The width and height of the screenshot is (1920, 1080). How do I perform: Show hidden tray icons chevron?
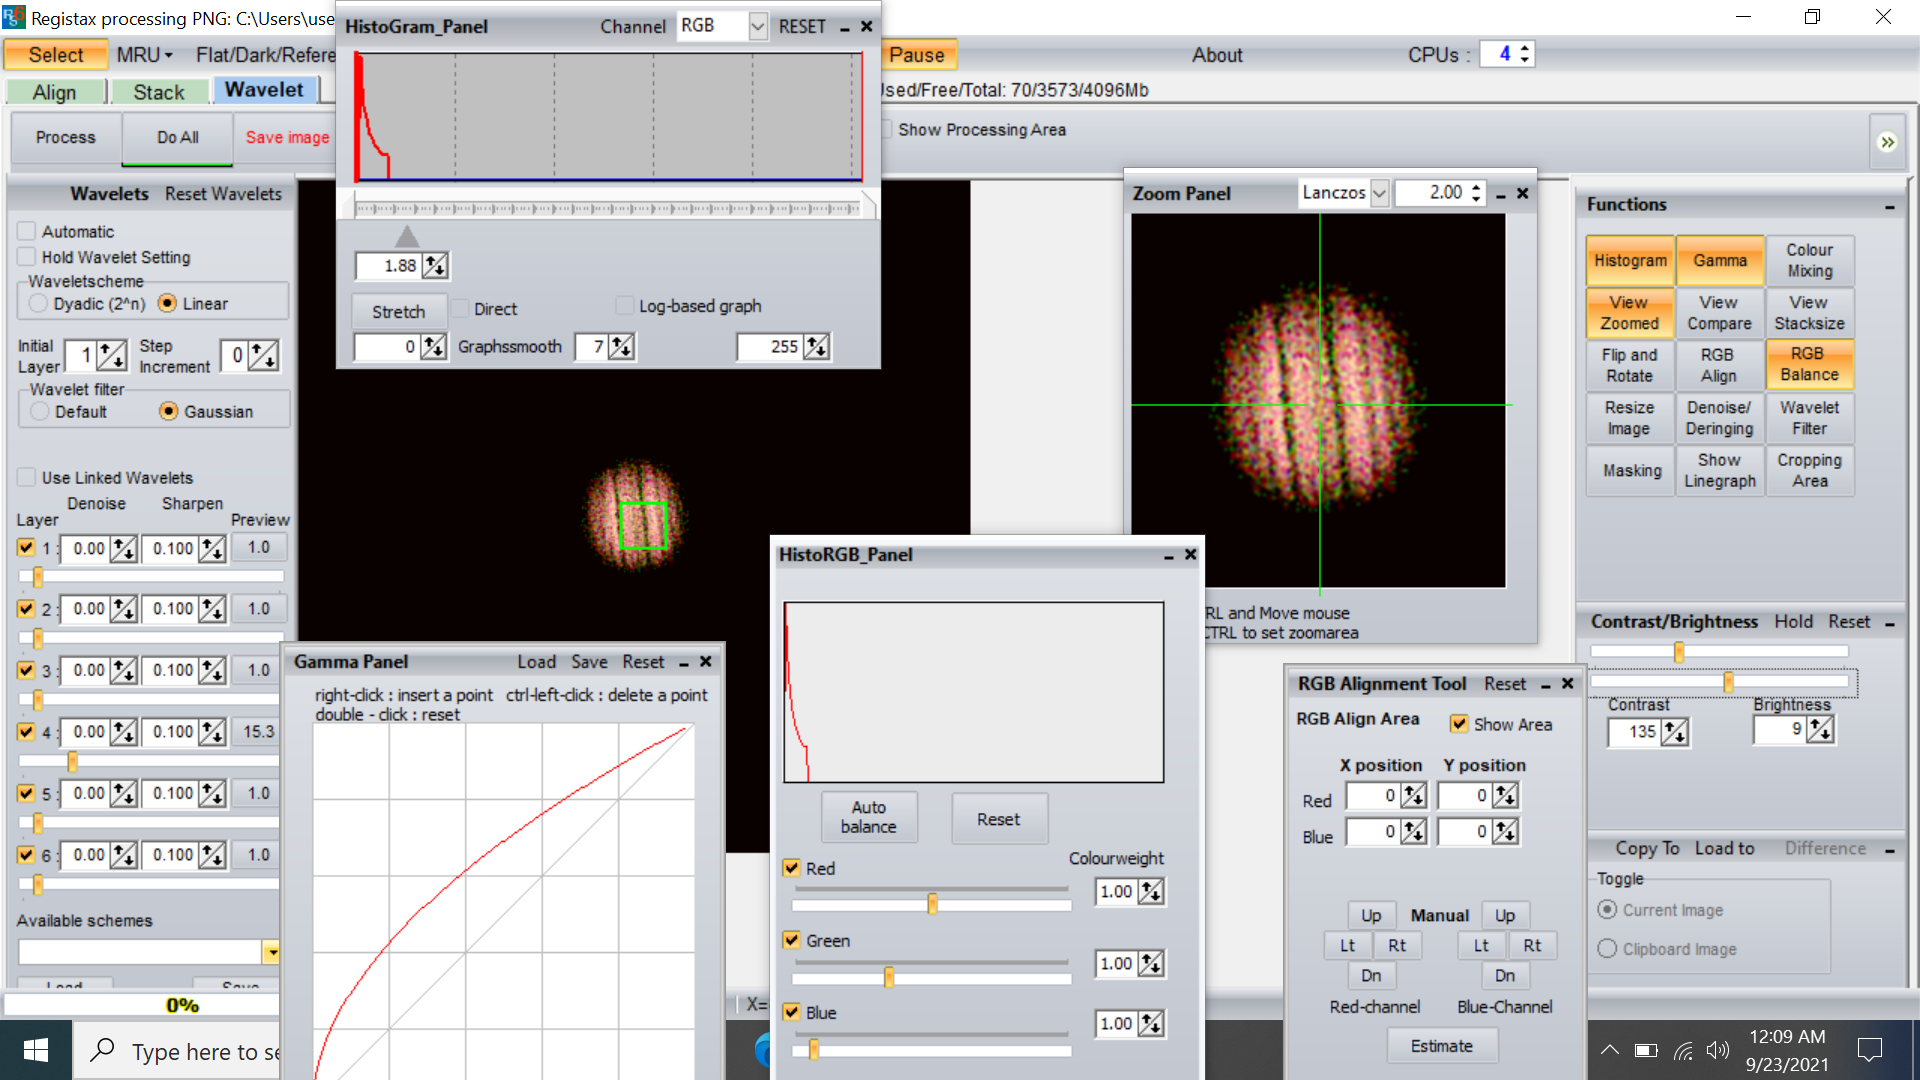1610,1050
